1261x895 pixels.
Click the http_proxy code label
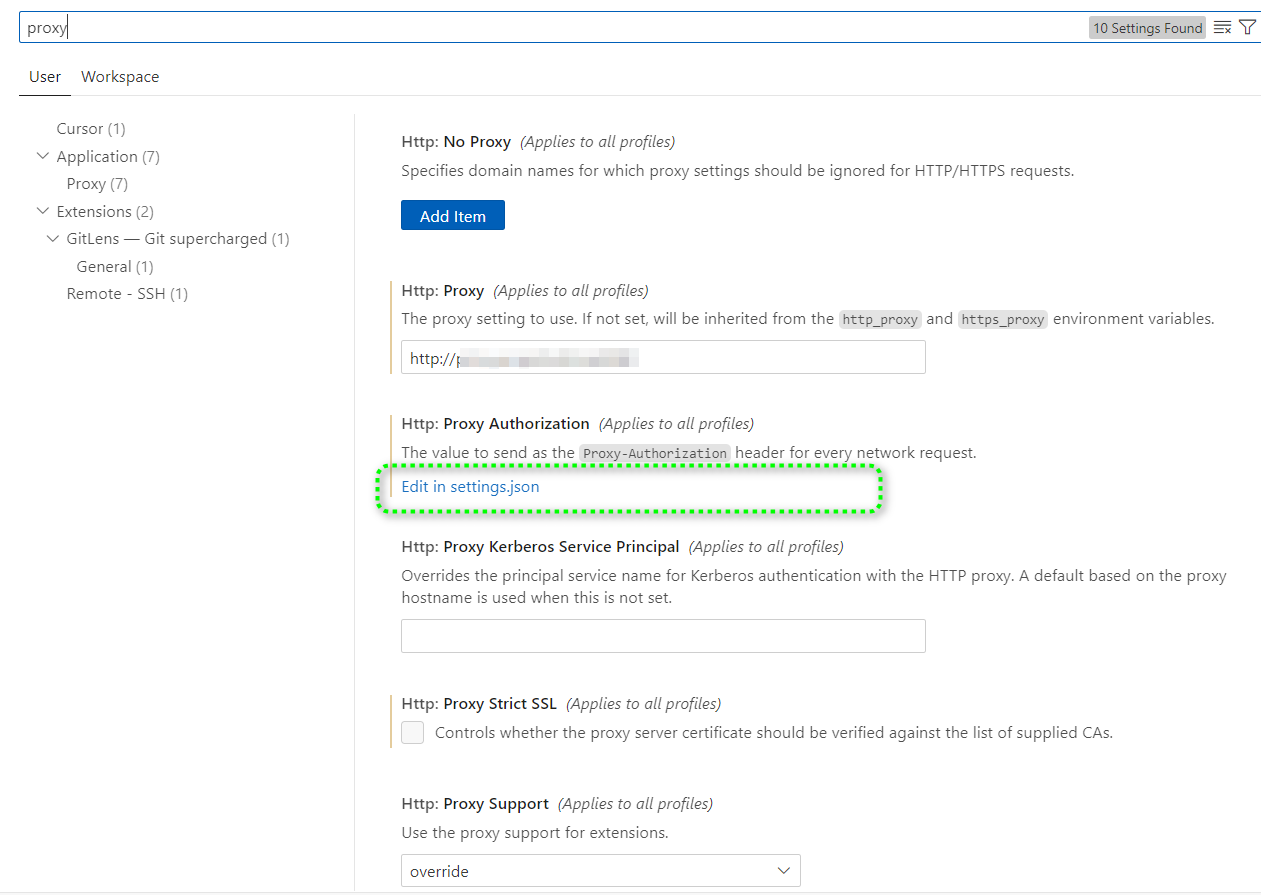pyautogui.click(x=880, y=320)
